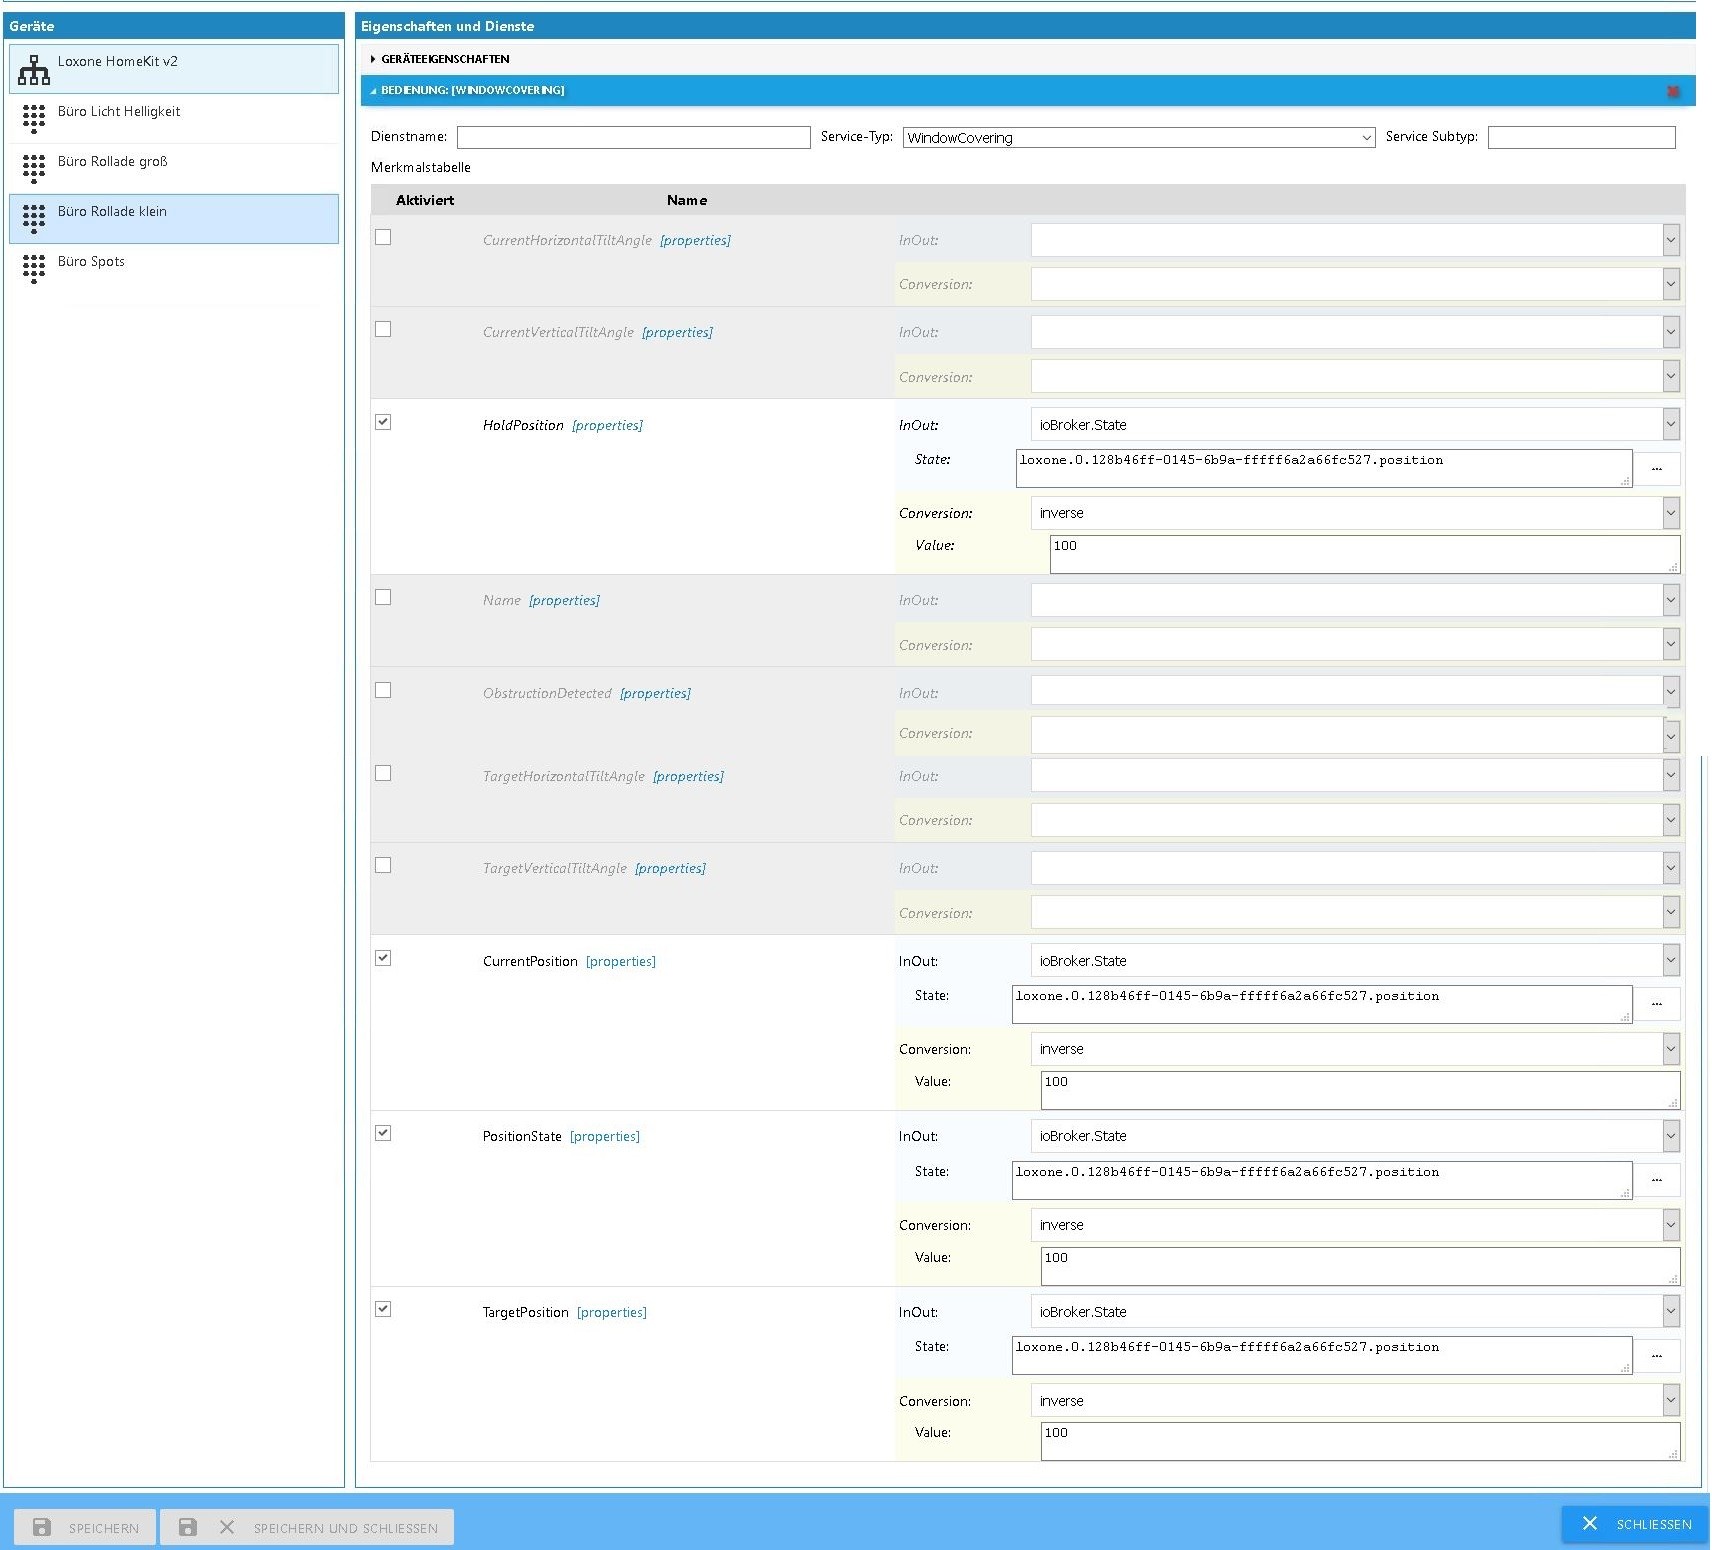Viewport: 1712px width, 1550px height.
Task: Enable the CurrentHorizontalTiltAngle characteristic
Action: coord(383,237)
